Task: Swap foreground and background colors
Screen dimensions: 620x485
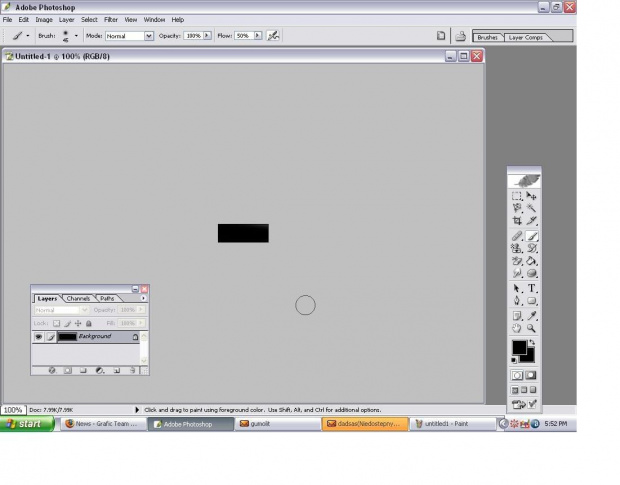Action: point(532,342)
